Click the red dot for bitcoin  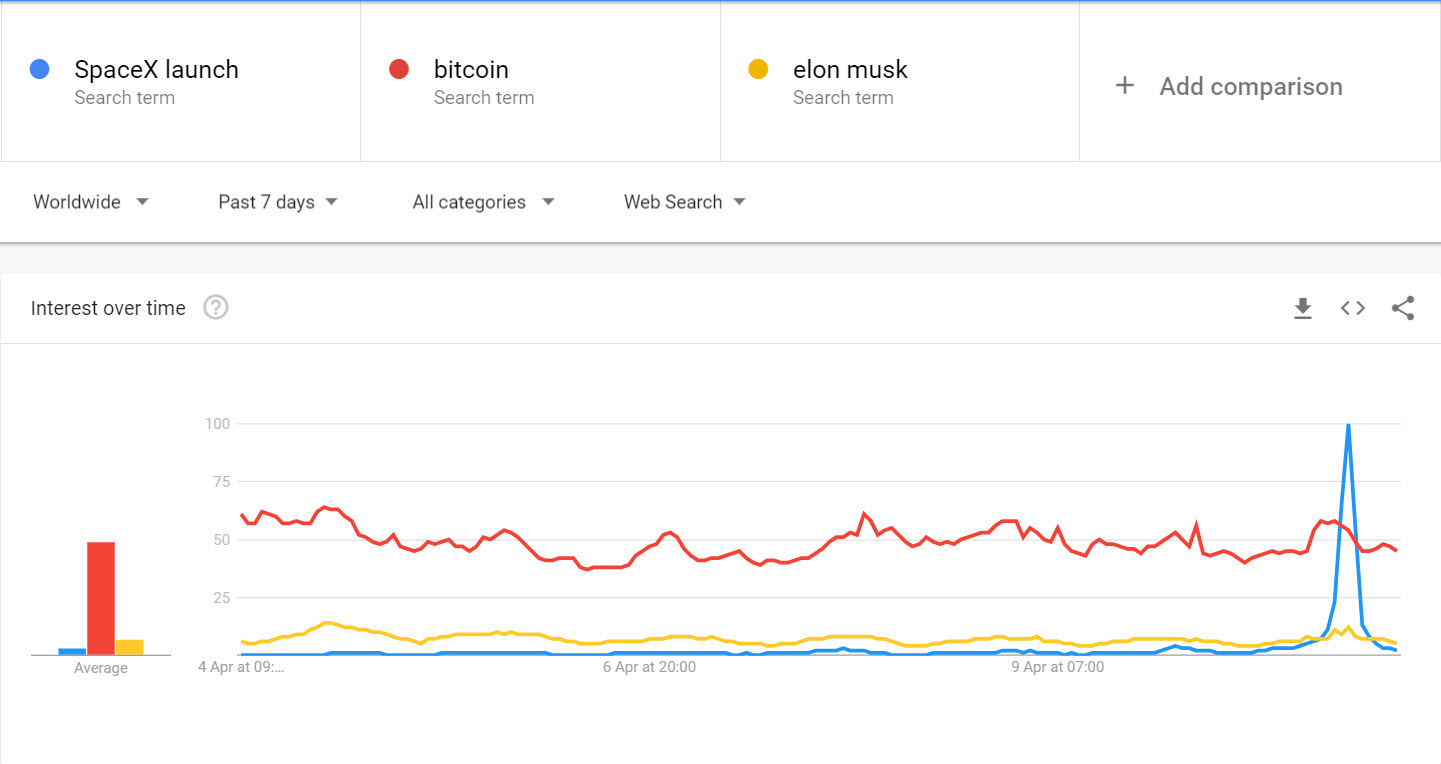[x=399, y=69]
